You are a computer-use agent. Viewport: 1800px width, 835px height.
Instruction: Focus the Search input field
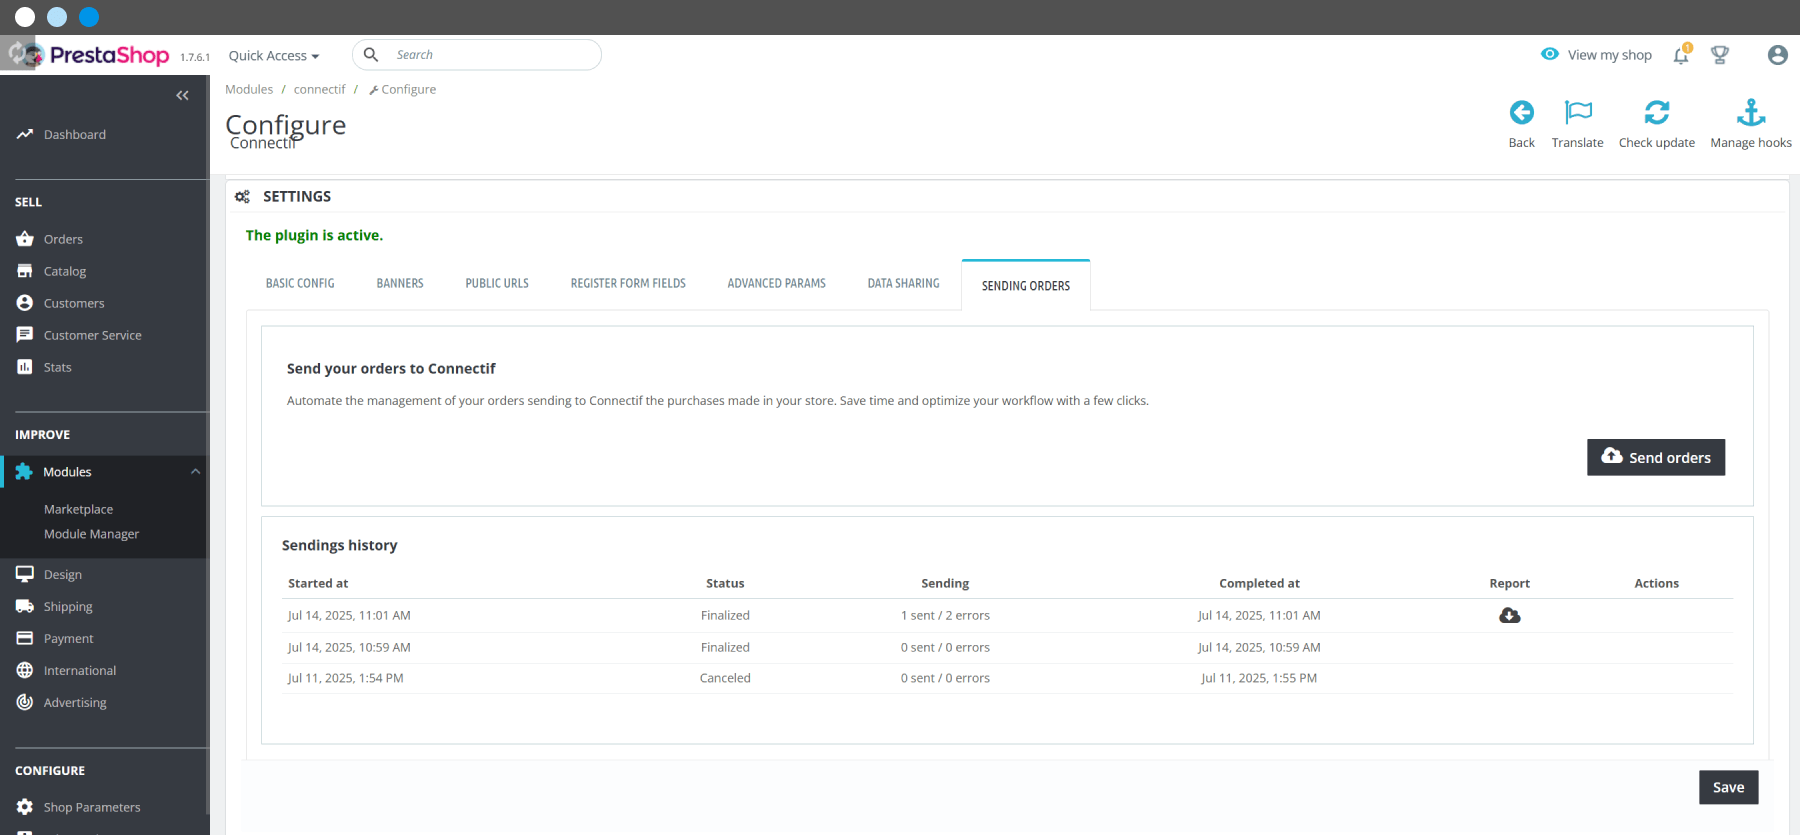477,55
